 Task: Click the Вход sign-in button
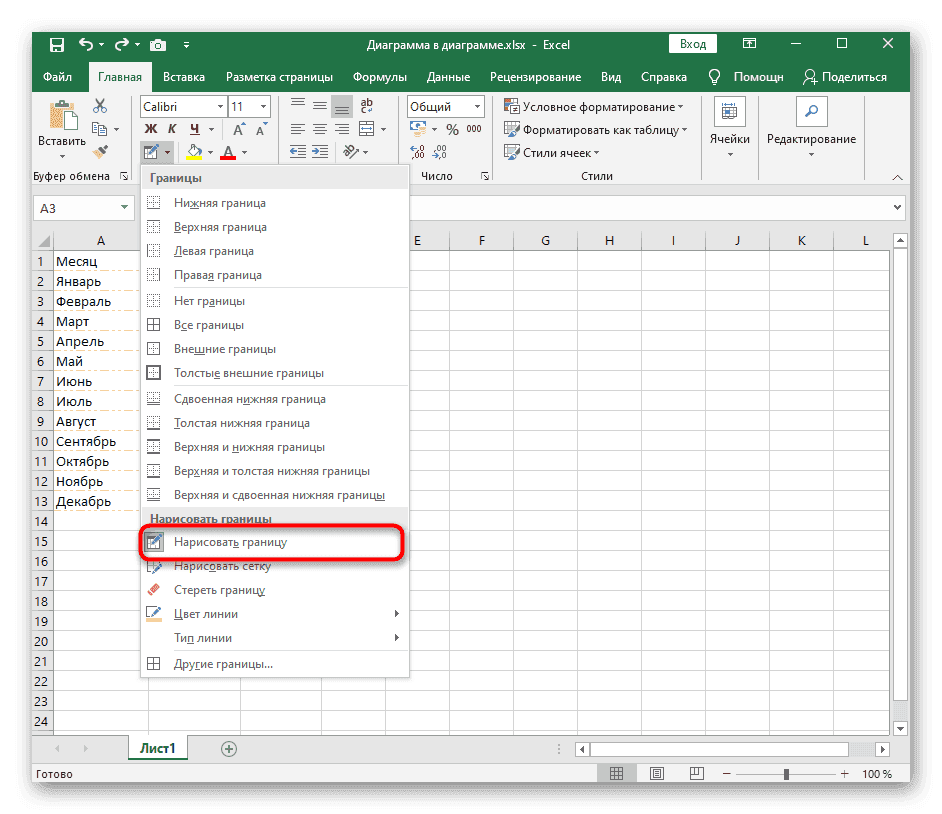693,44
